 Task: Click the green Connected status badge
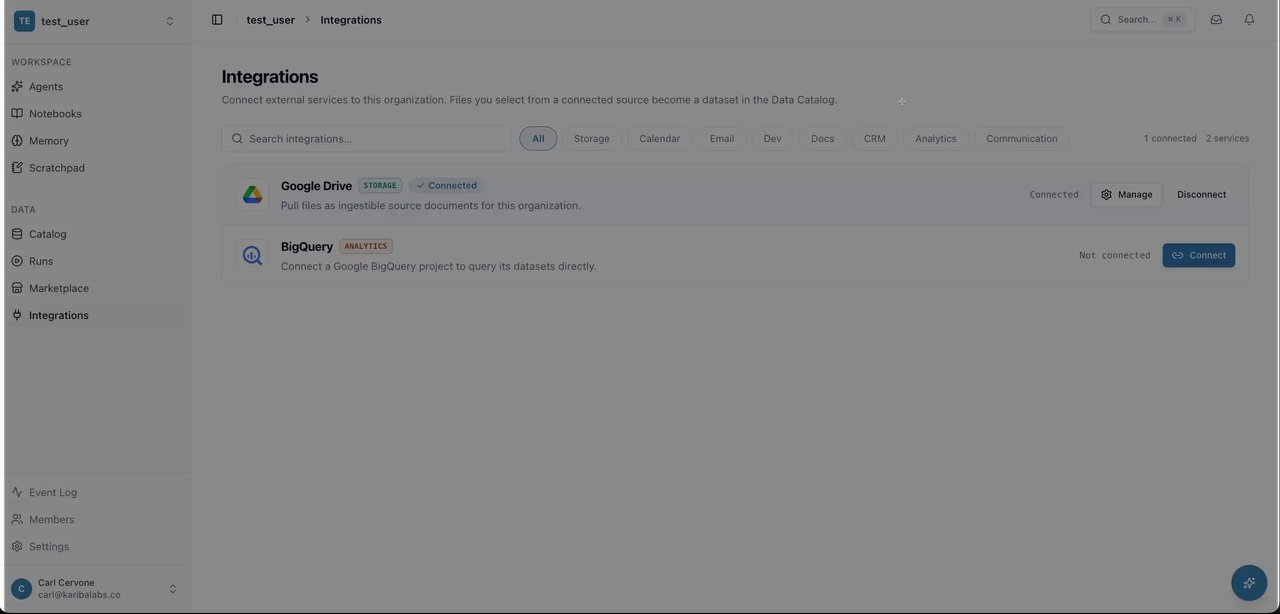coord(447,186)
